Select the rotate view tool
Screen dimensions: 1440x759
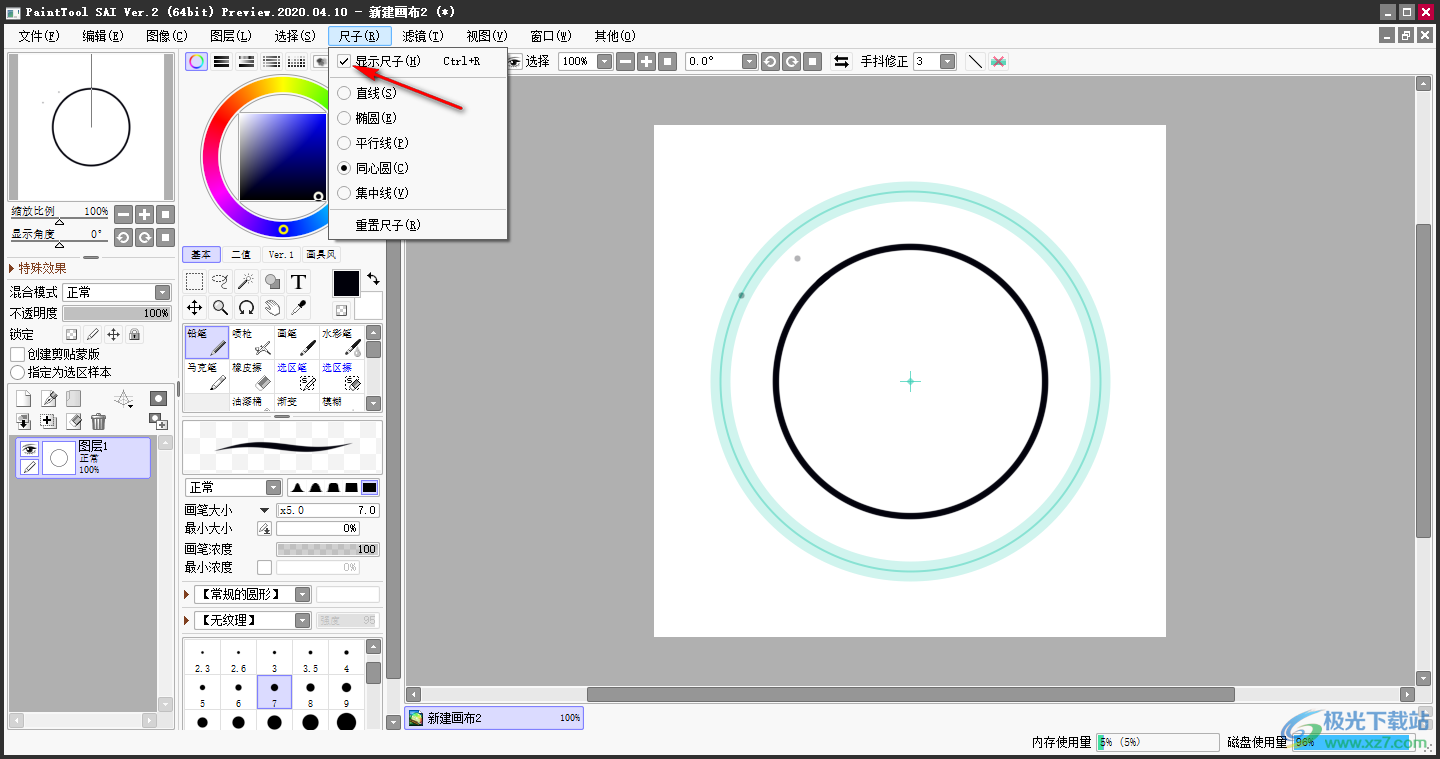click(x=246, y=308)
